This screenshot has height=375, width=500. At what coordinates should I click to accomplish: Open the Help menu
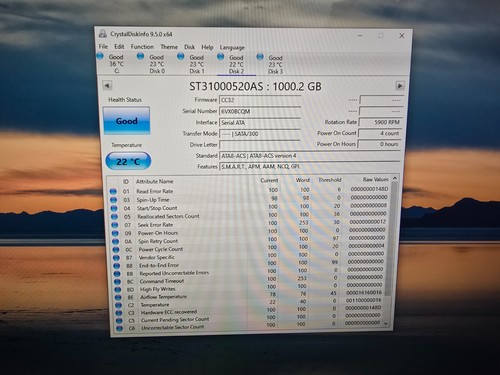207,47
